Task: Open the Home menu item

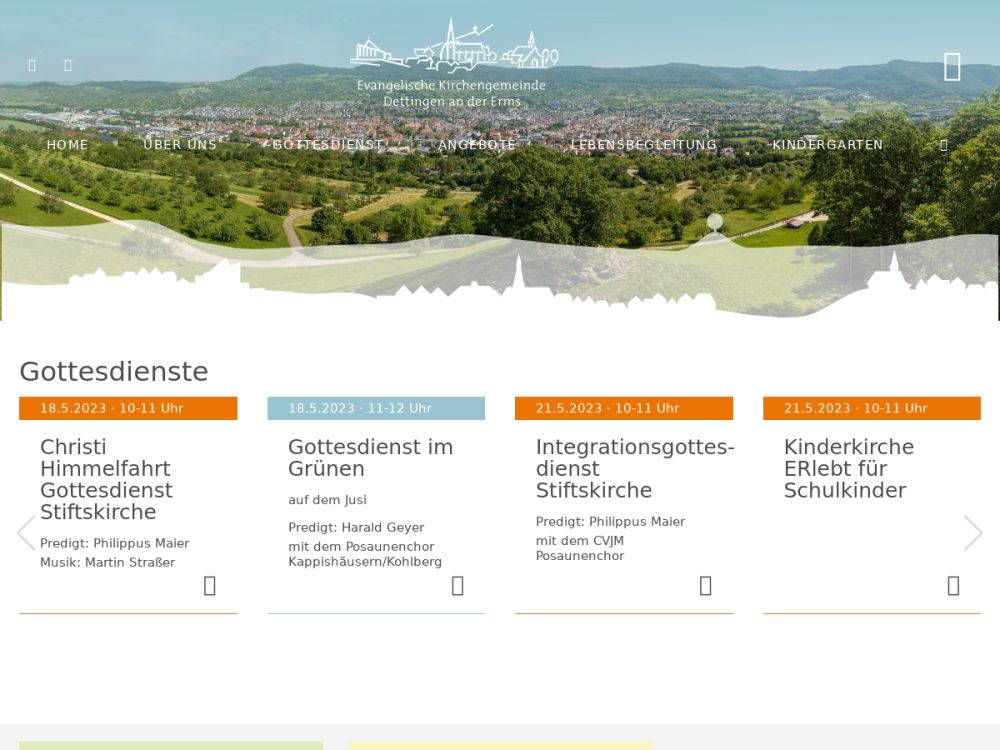Action: coord(67,145)
